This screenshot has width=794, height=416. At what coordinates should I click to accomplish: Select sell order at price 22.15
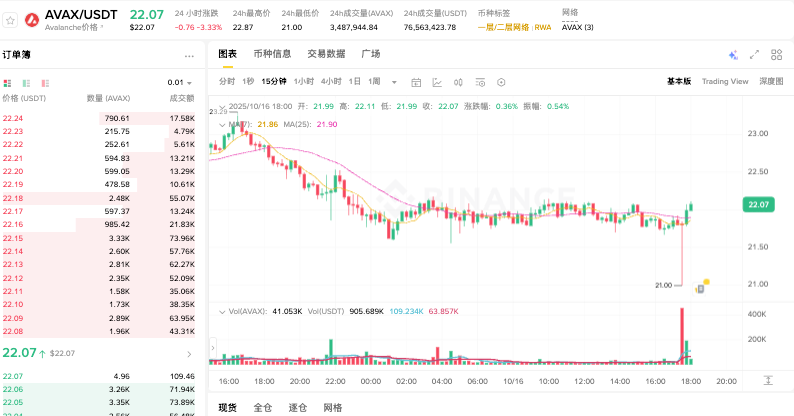click(x=99, y=238)
